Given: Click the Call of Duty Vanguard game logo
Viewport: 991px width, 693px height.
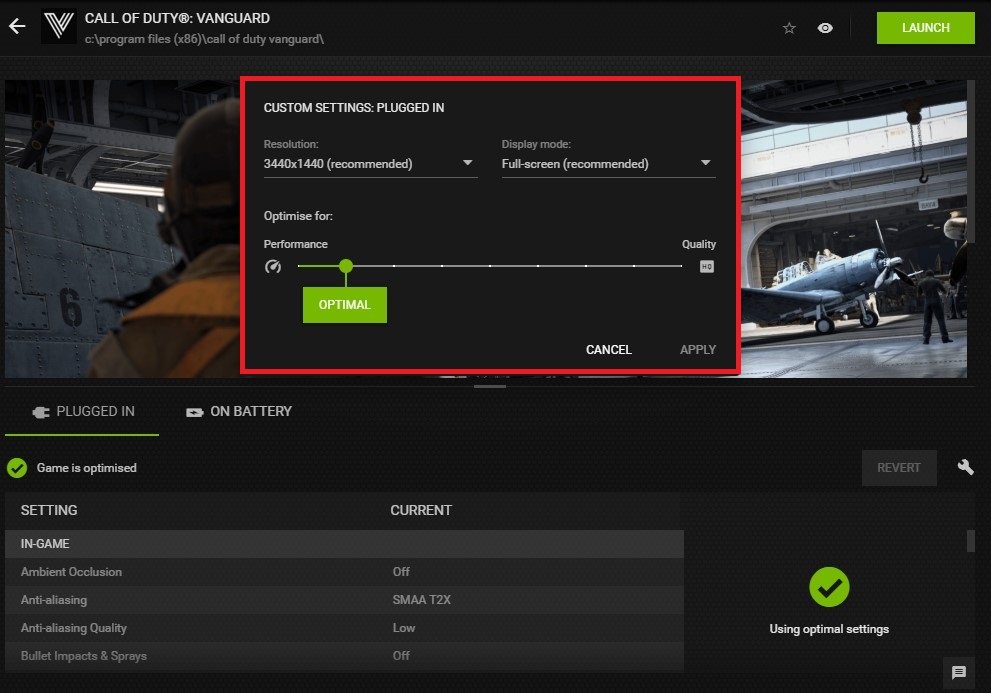Looking at the screenshot, I should (59, 27).
